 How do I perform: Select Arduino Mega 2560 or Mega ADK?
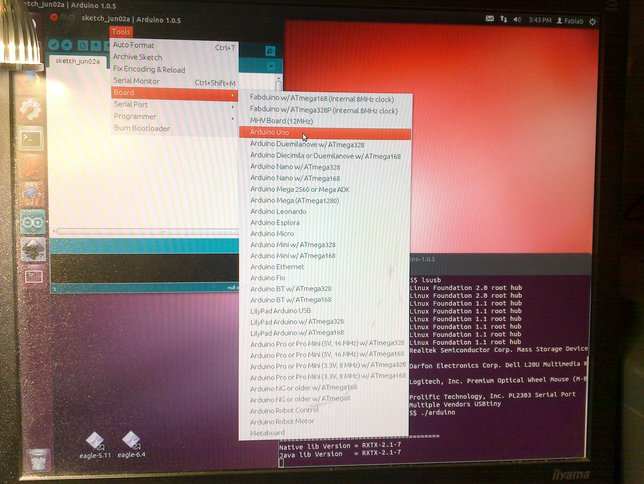pyautogui.click(x=325, y=189)
